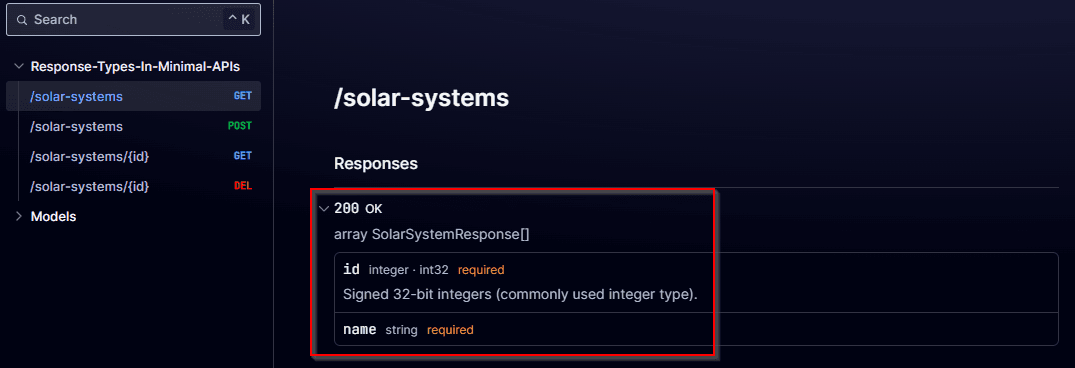The height and width of the screenshot is (368, 1075).
Task: Select the GET /solar-systems sidebar entry
Action: point(133,97)
